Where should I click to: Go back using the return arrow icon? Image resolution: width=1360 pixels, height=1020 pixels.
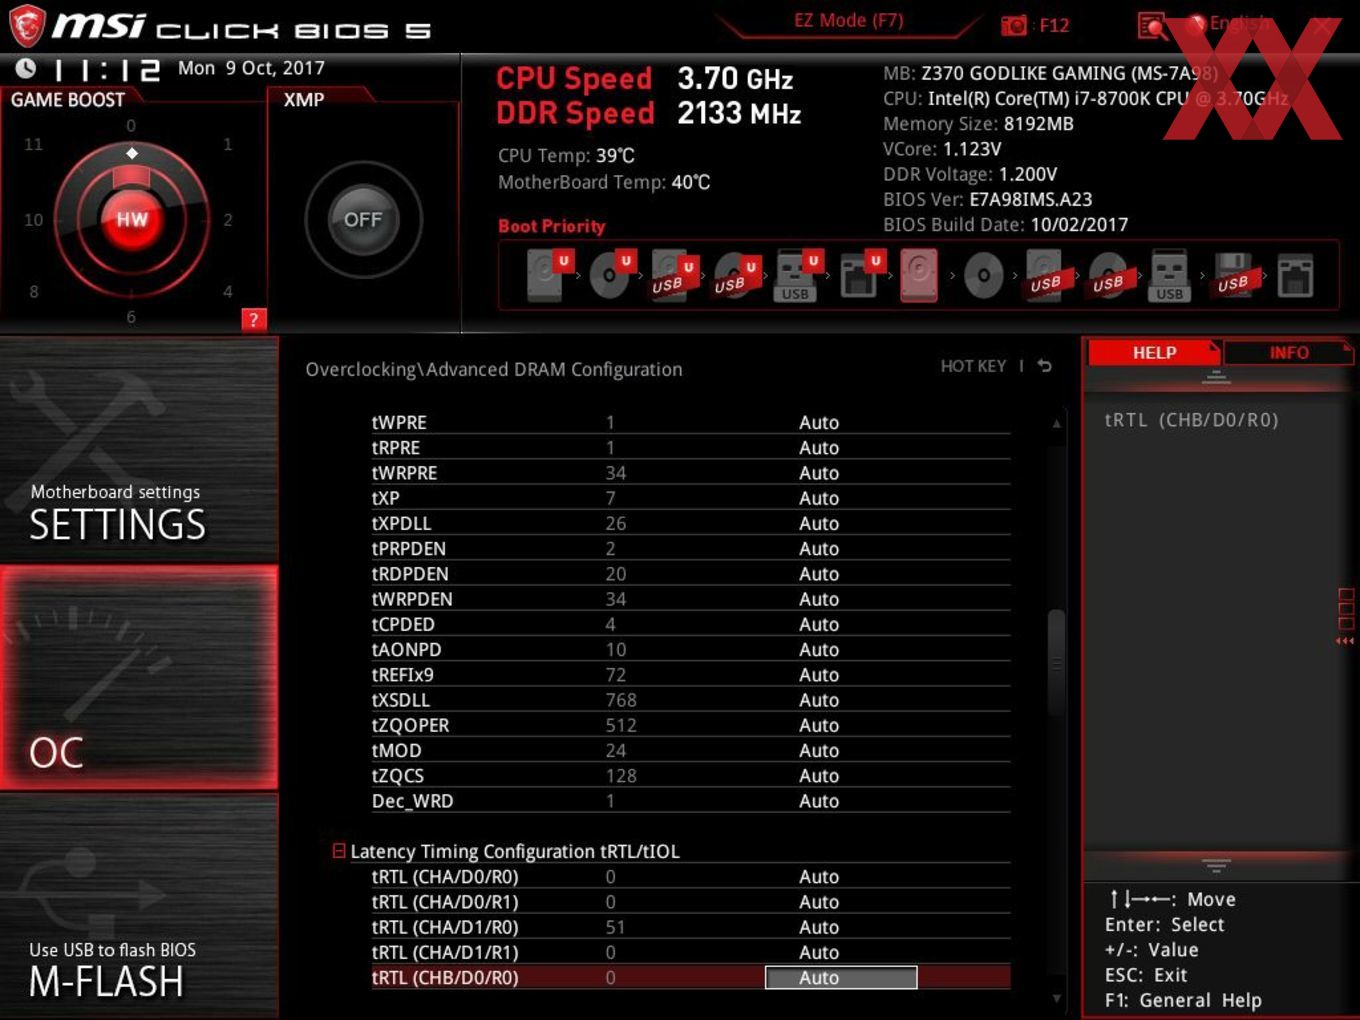[x=1045, y=366]
